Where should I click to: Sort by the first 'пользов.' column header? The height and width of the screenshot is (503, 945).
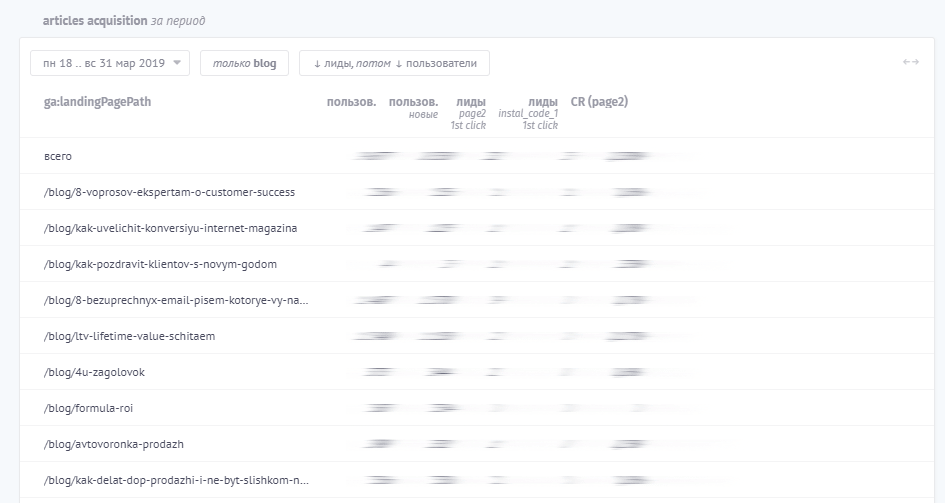coord(351,102)
